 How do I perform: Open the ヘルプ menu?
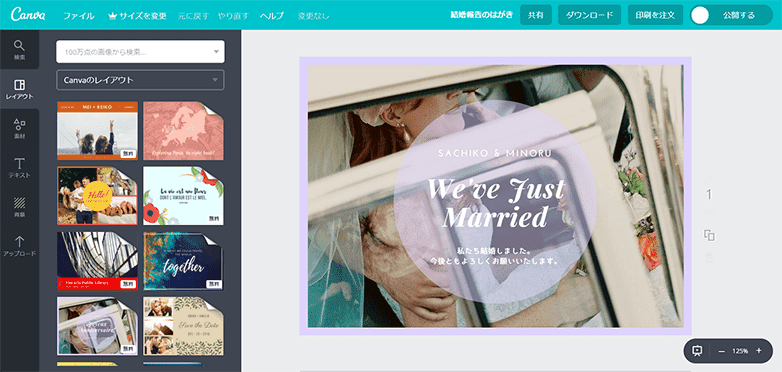(x=272, y=15)
